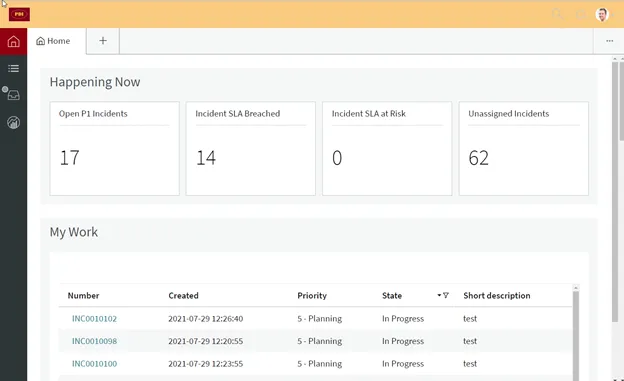This screenshot has height=381, width=624.
Task: Open the State column filter arrow
Action: click(439, 295)
